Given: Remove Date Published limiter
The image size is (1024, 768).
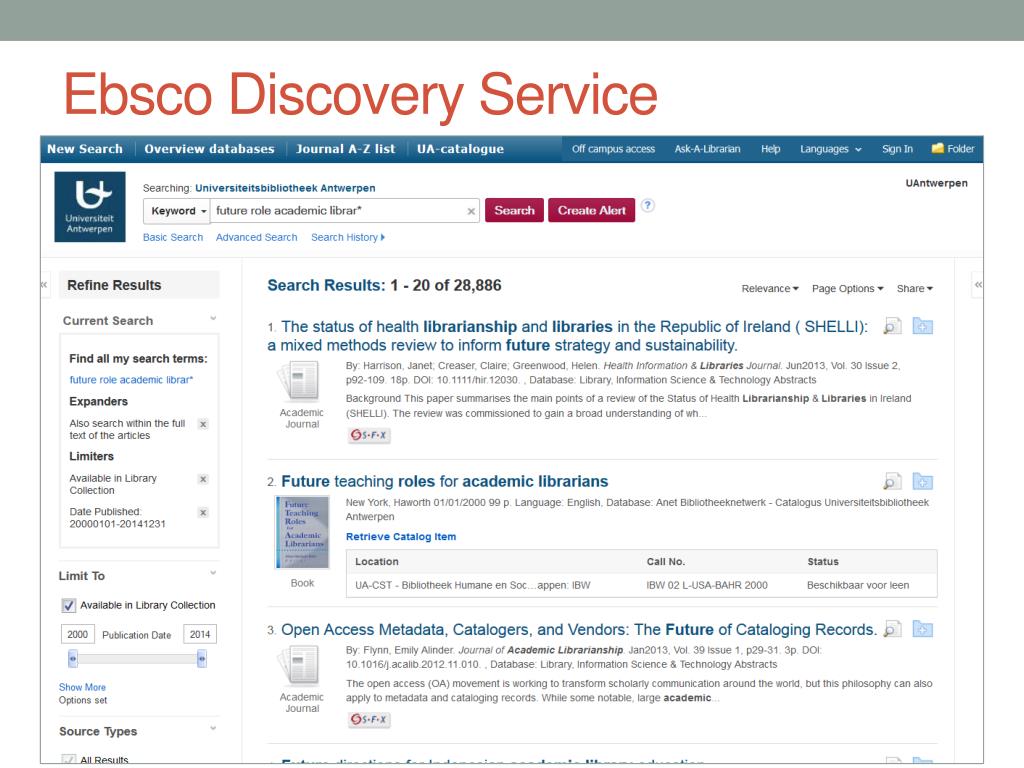Looking at the screenshot, I should point(203,513).
